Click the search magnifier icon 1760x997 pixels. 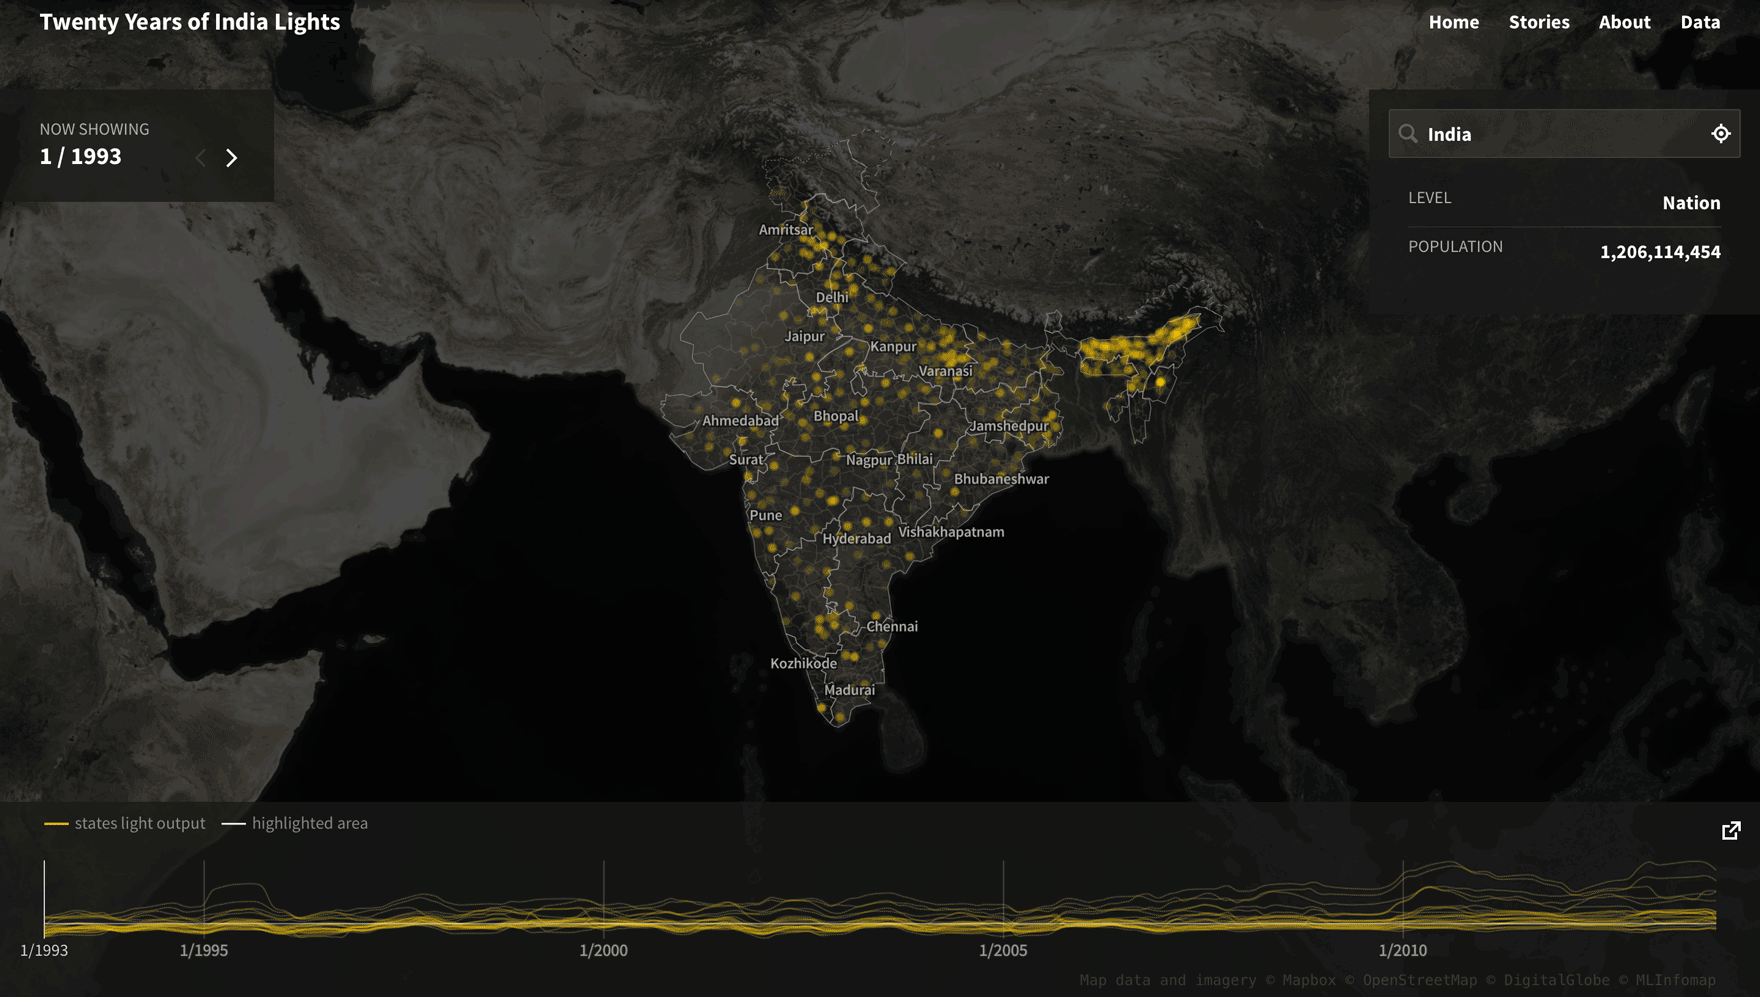click(x=1408, y=134)
